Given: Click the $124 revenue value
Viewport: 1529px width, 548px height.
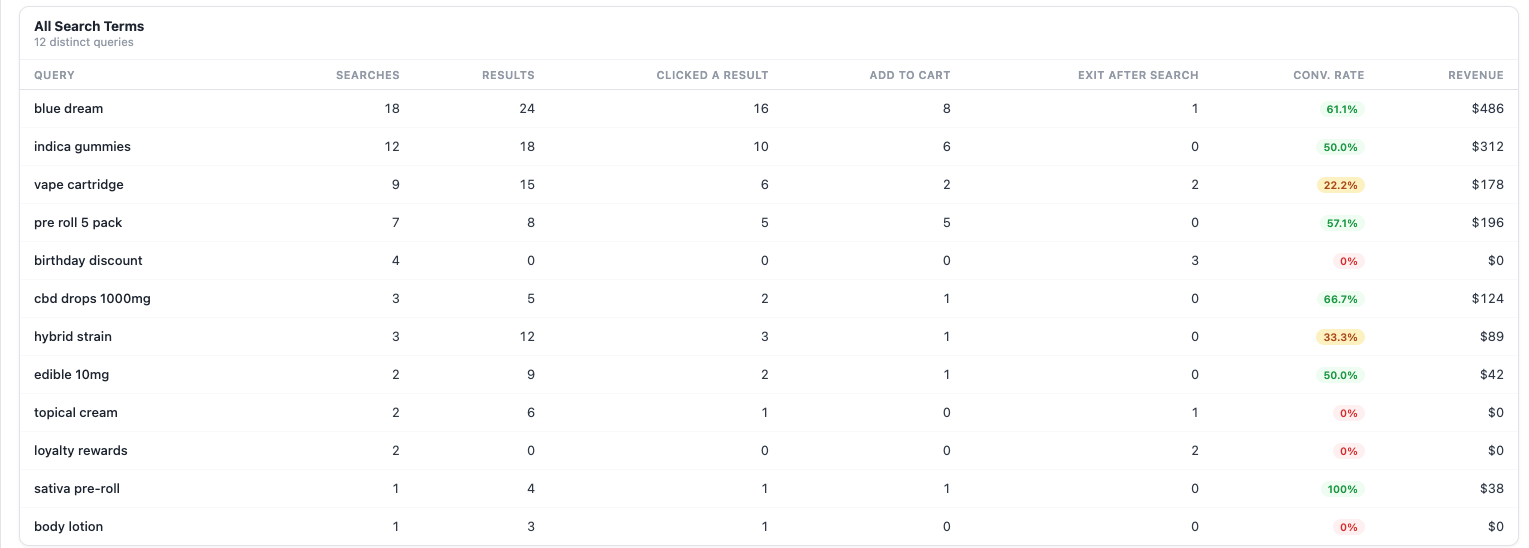Looking at the screenshot, I should click(x=1488, y=299).
